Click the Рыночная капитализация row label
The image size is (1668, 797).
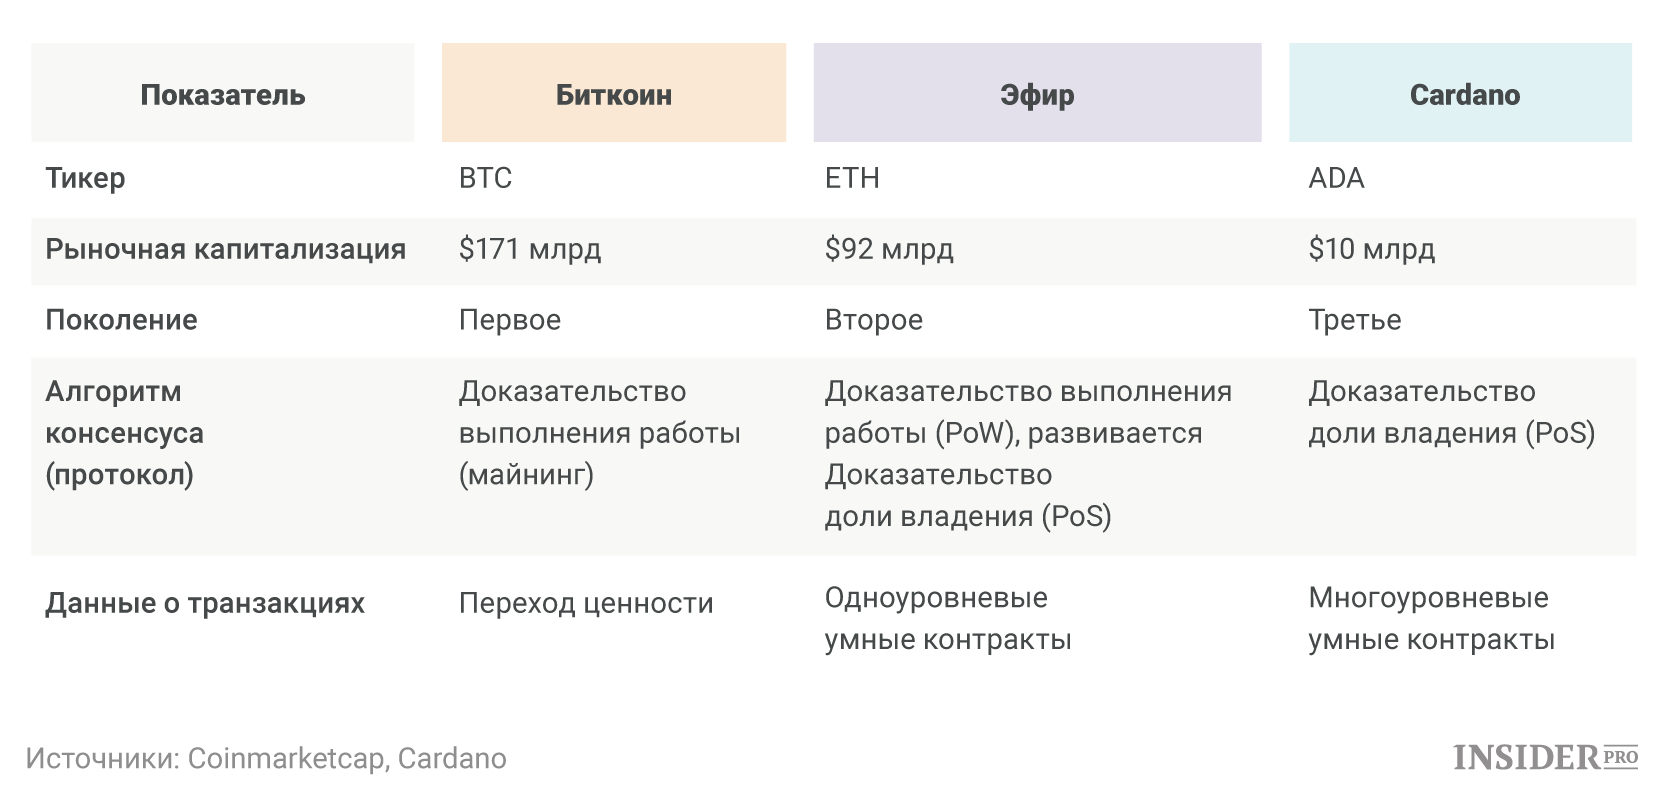[x=226, y=249]
